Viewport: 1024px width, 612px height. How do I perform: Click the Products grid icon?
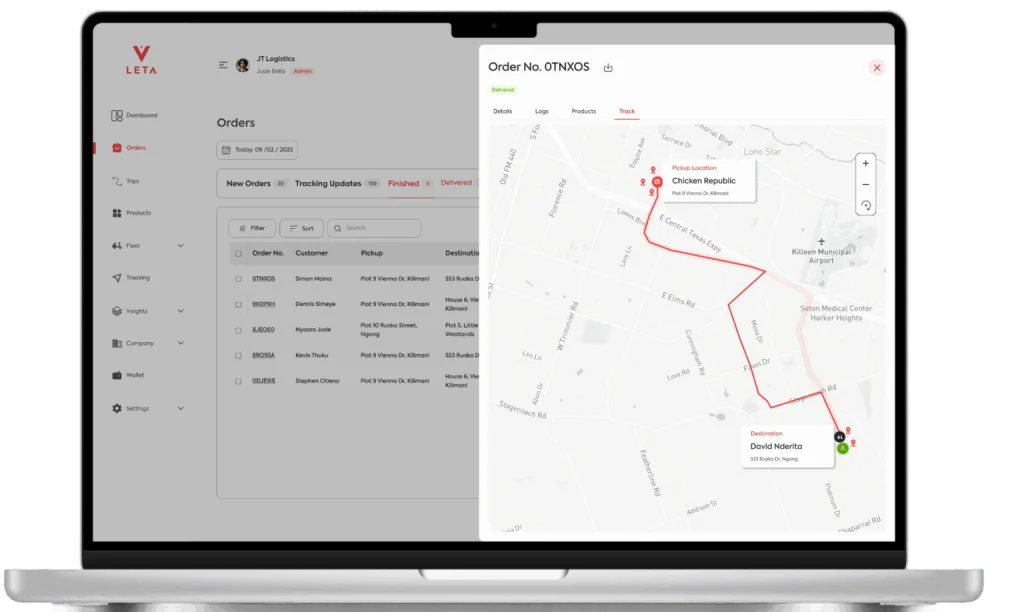click(117, 213)
